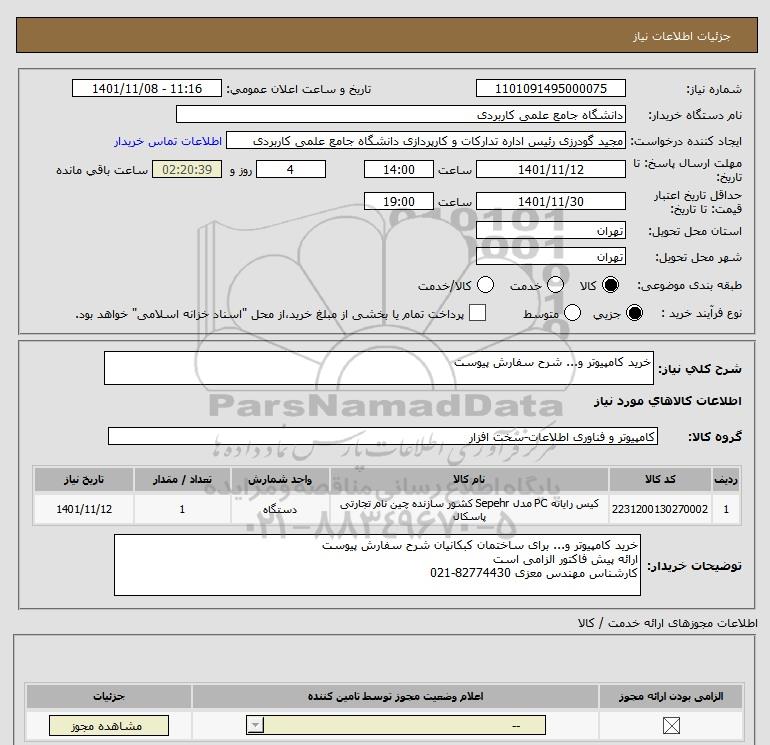Viewport: 770px width, 745px height.
Task: Click product code 2231200130270002 cell
Action: (660, 509)
